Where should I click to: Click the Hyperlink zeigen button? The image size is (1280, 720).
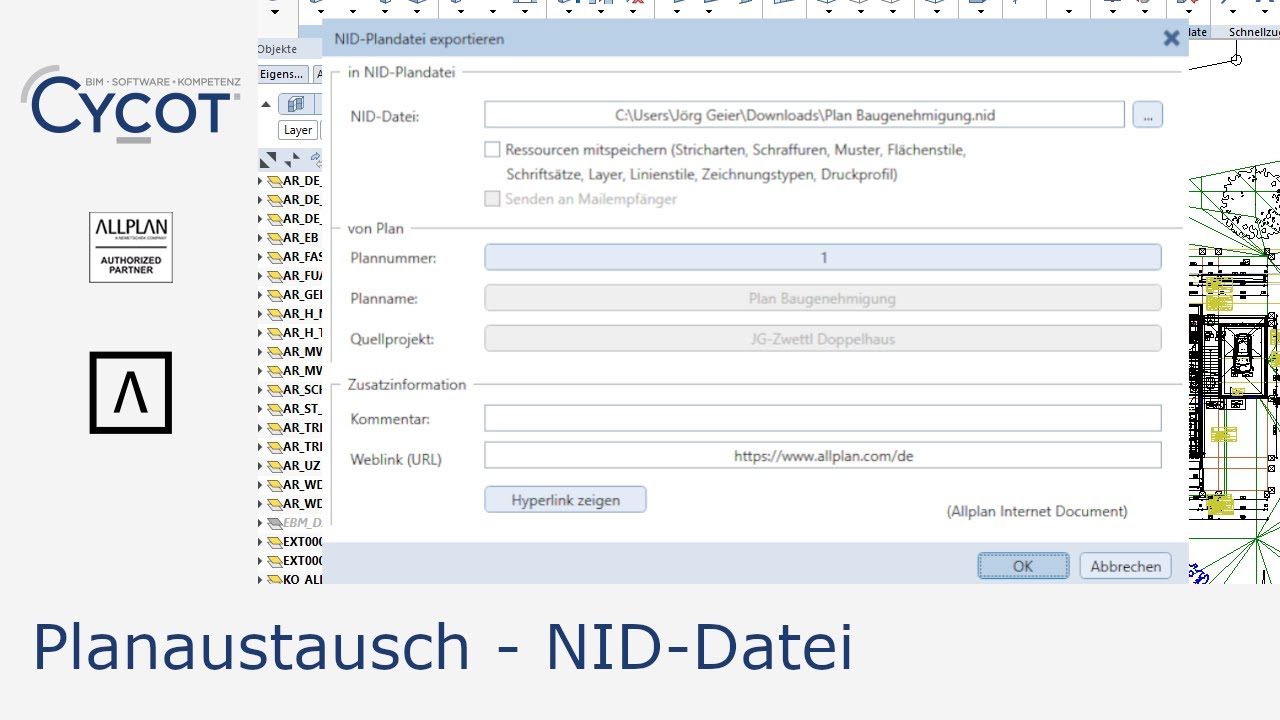566,500
